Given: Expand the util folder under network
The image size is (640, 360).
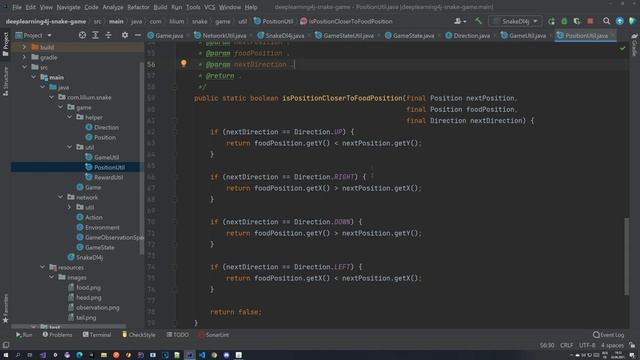Looking at the screenshot, I should (69, 207).
